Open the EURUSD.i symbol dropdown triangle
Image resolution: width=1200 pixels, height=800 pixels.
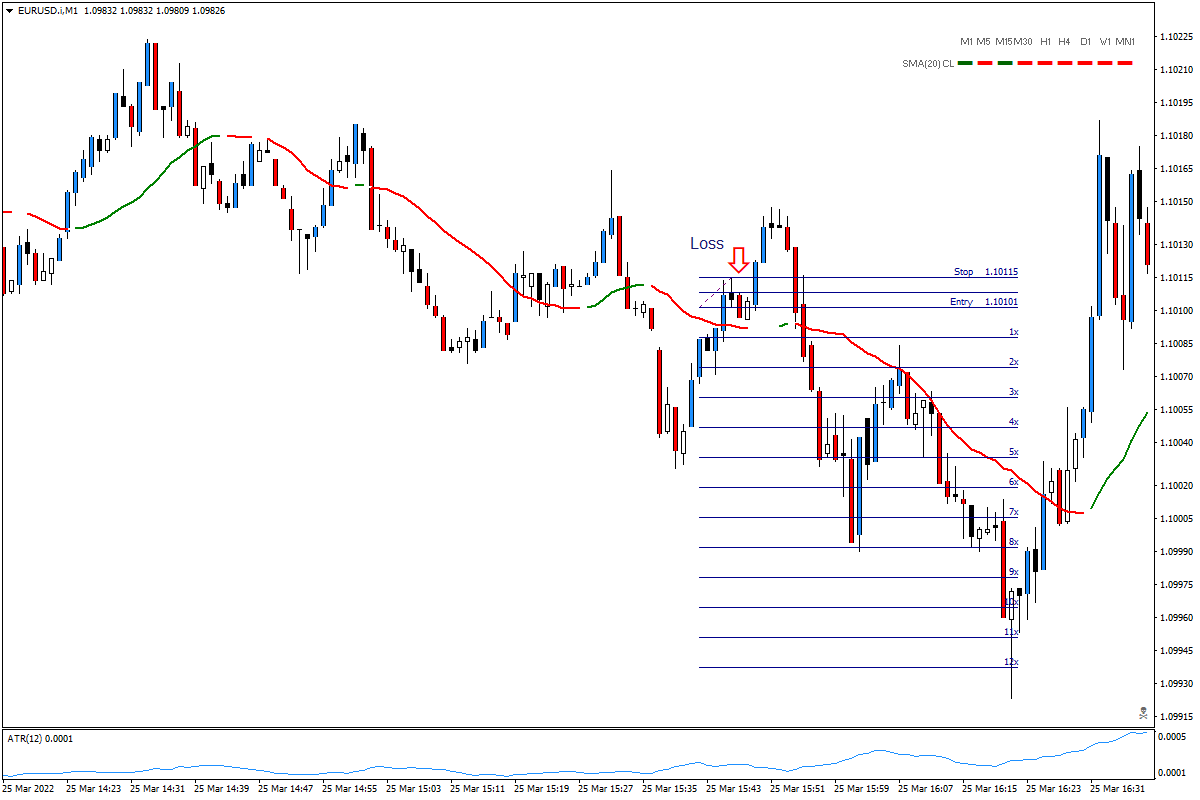[9, 10]
